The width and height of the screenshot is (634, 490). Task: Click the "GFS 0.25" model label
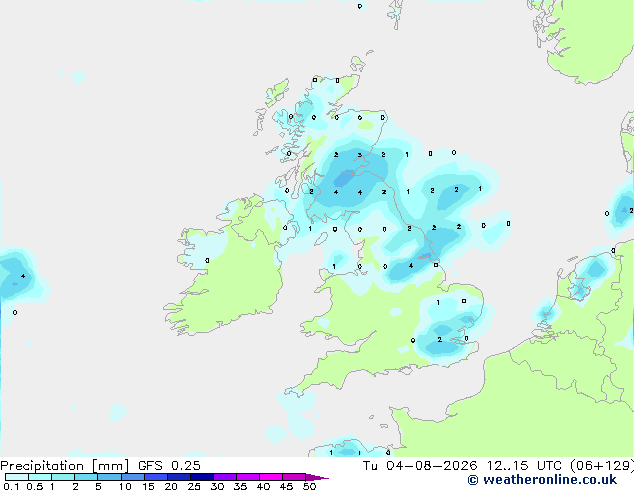pos(169,466)
